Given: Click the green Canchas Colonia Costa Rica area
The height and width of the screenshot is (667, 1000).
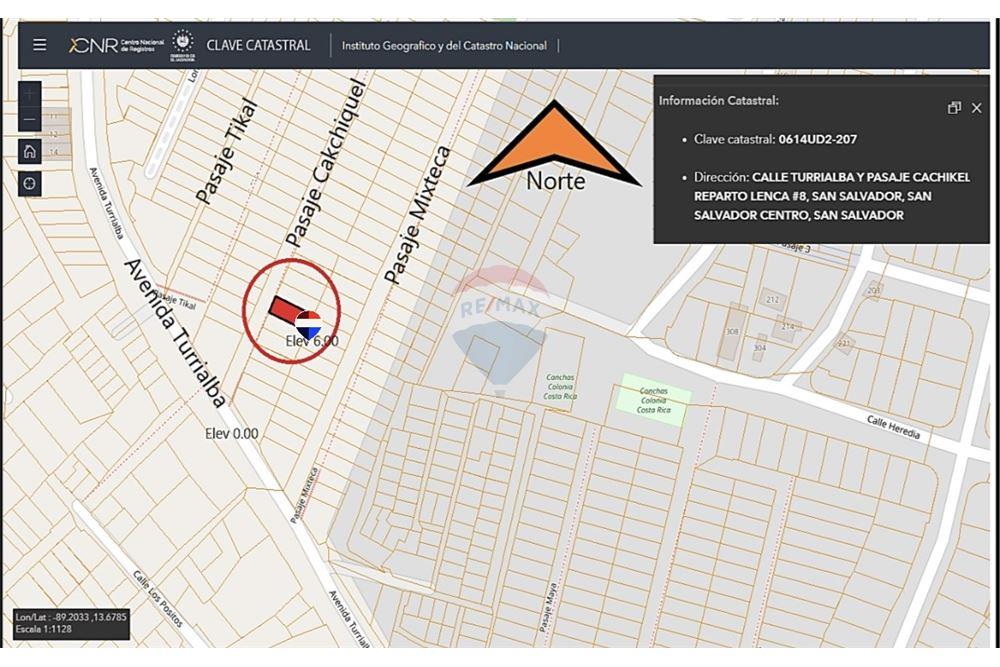Looking at the screenshot, I should [654, 400].
